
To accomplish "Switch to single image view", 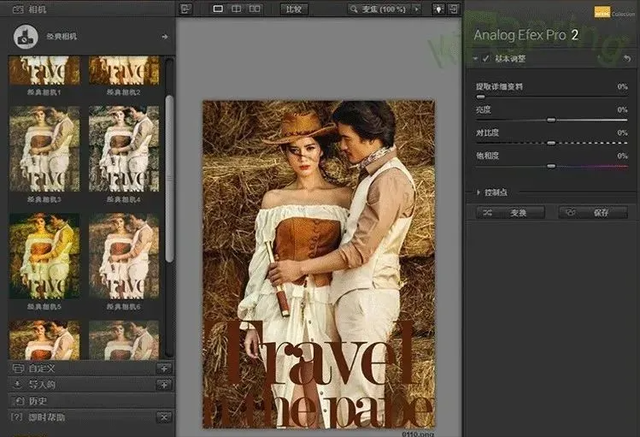I will (x=218, y=9).
